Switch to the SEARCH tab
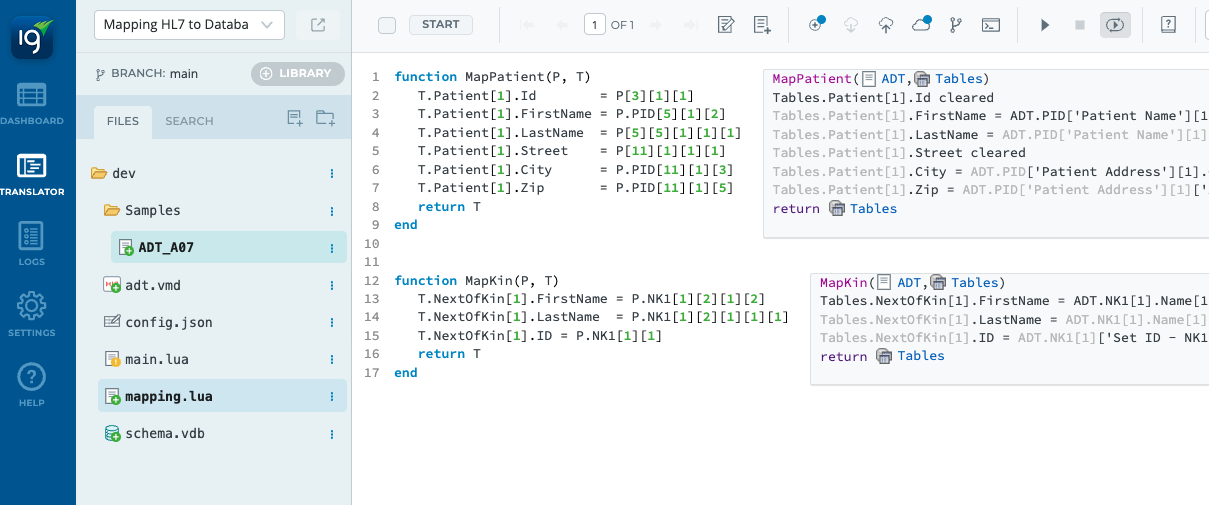 click(x=189, y=121)
